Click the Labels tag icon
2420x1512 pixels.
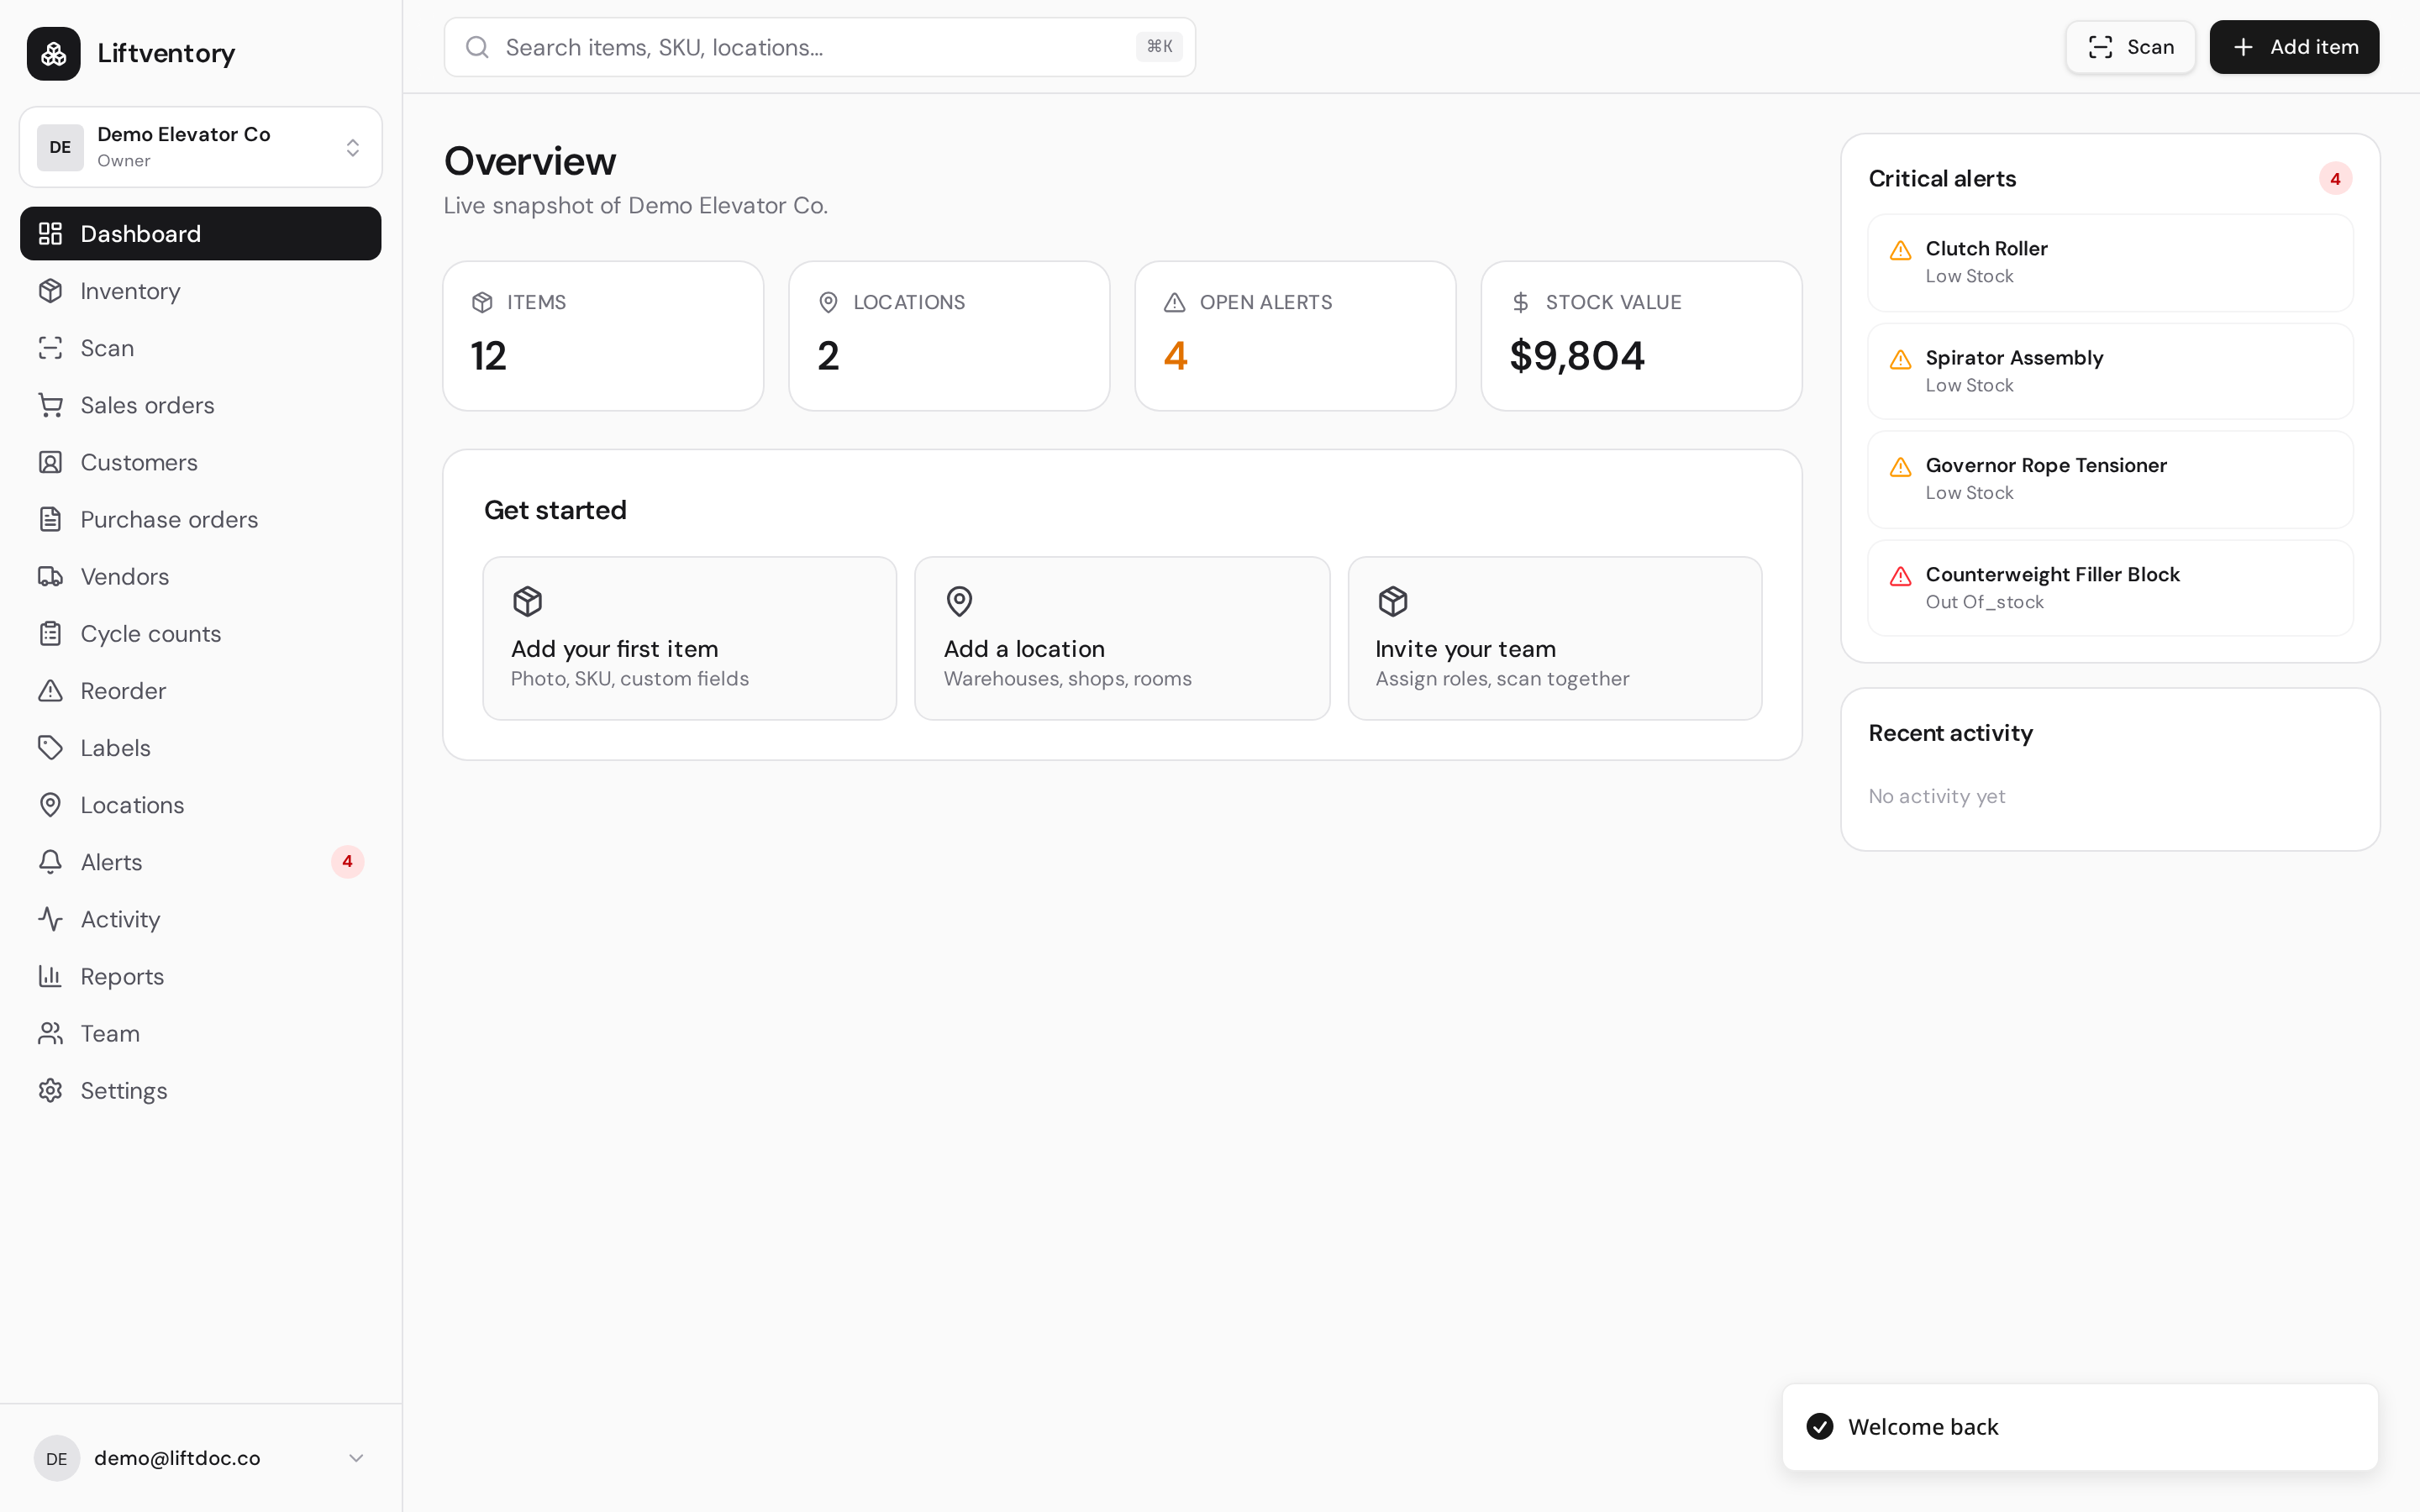coord(50,747)
